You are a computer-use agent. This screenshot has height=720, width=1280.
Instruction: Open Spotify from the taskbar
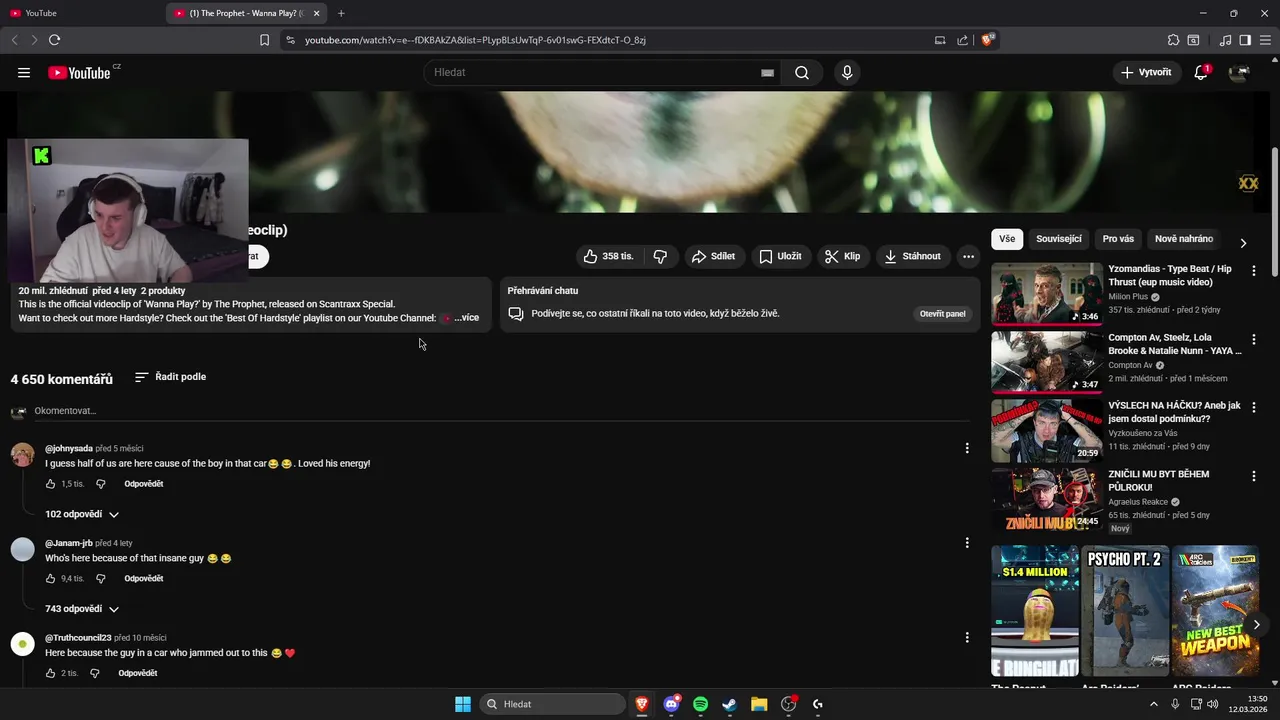[700, 704]
